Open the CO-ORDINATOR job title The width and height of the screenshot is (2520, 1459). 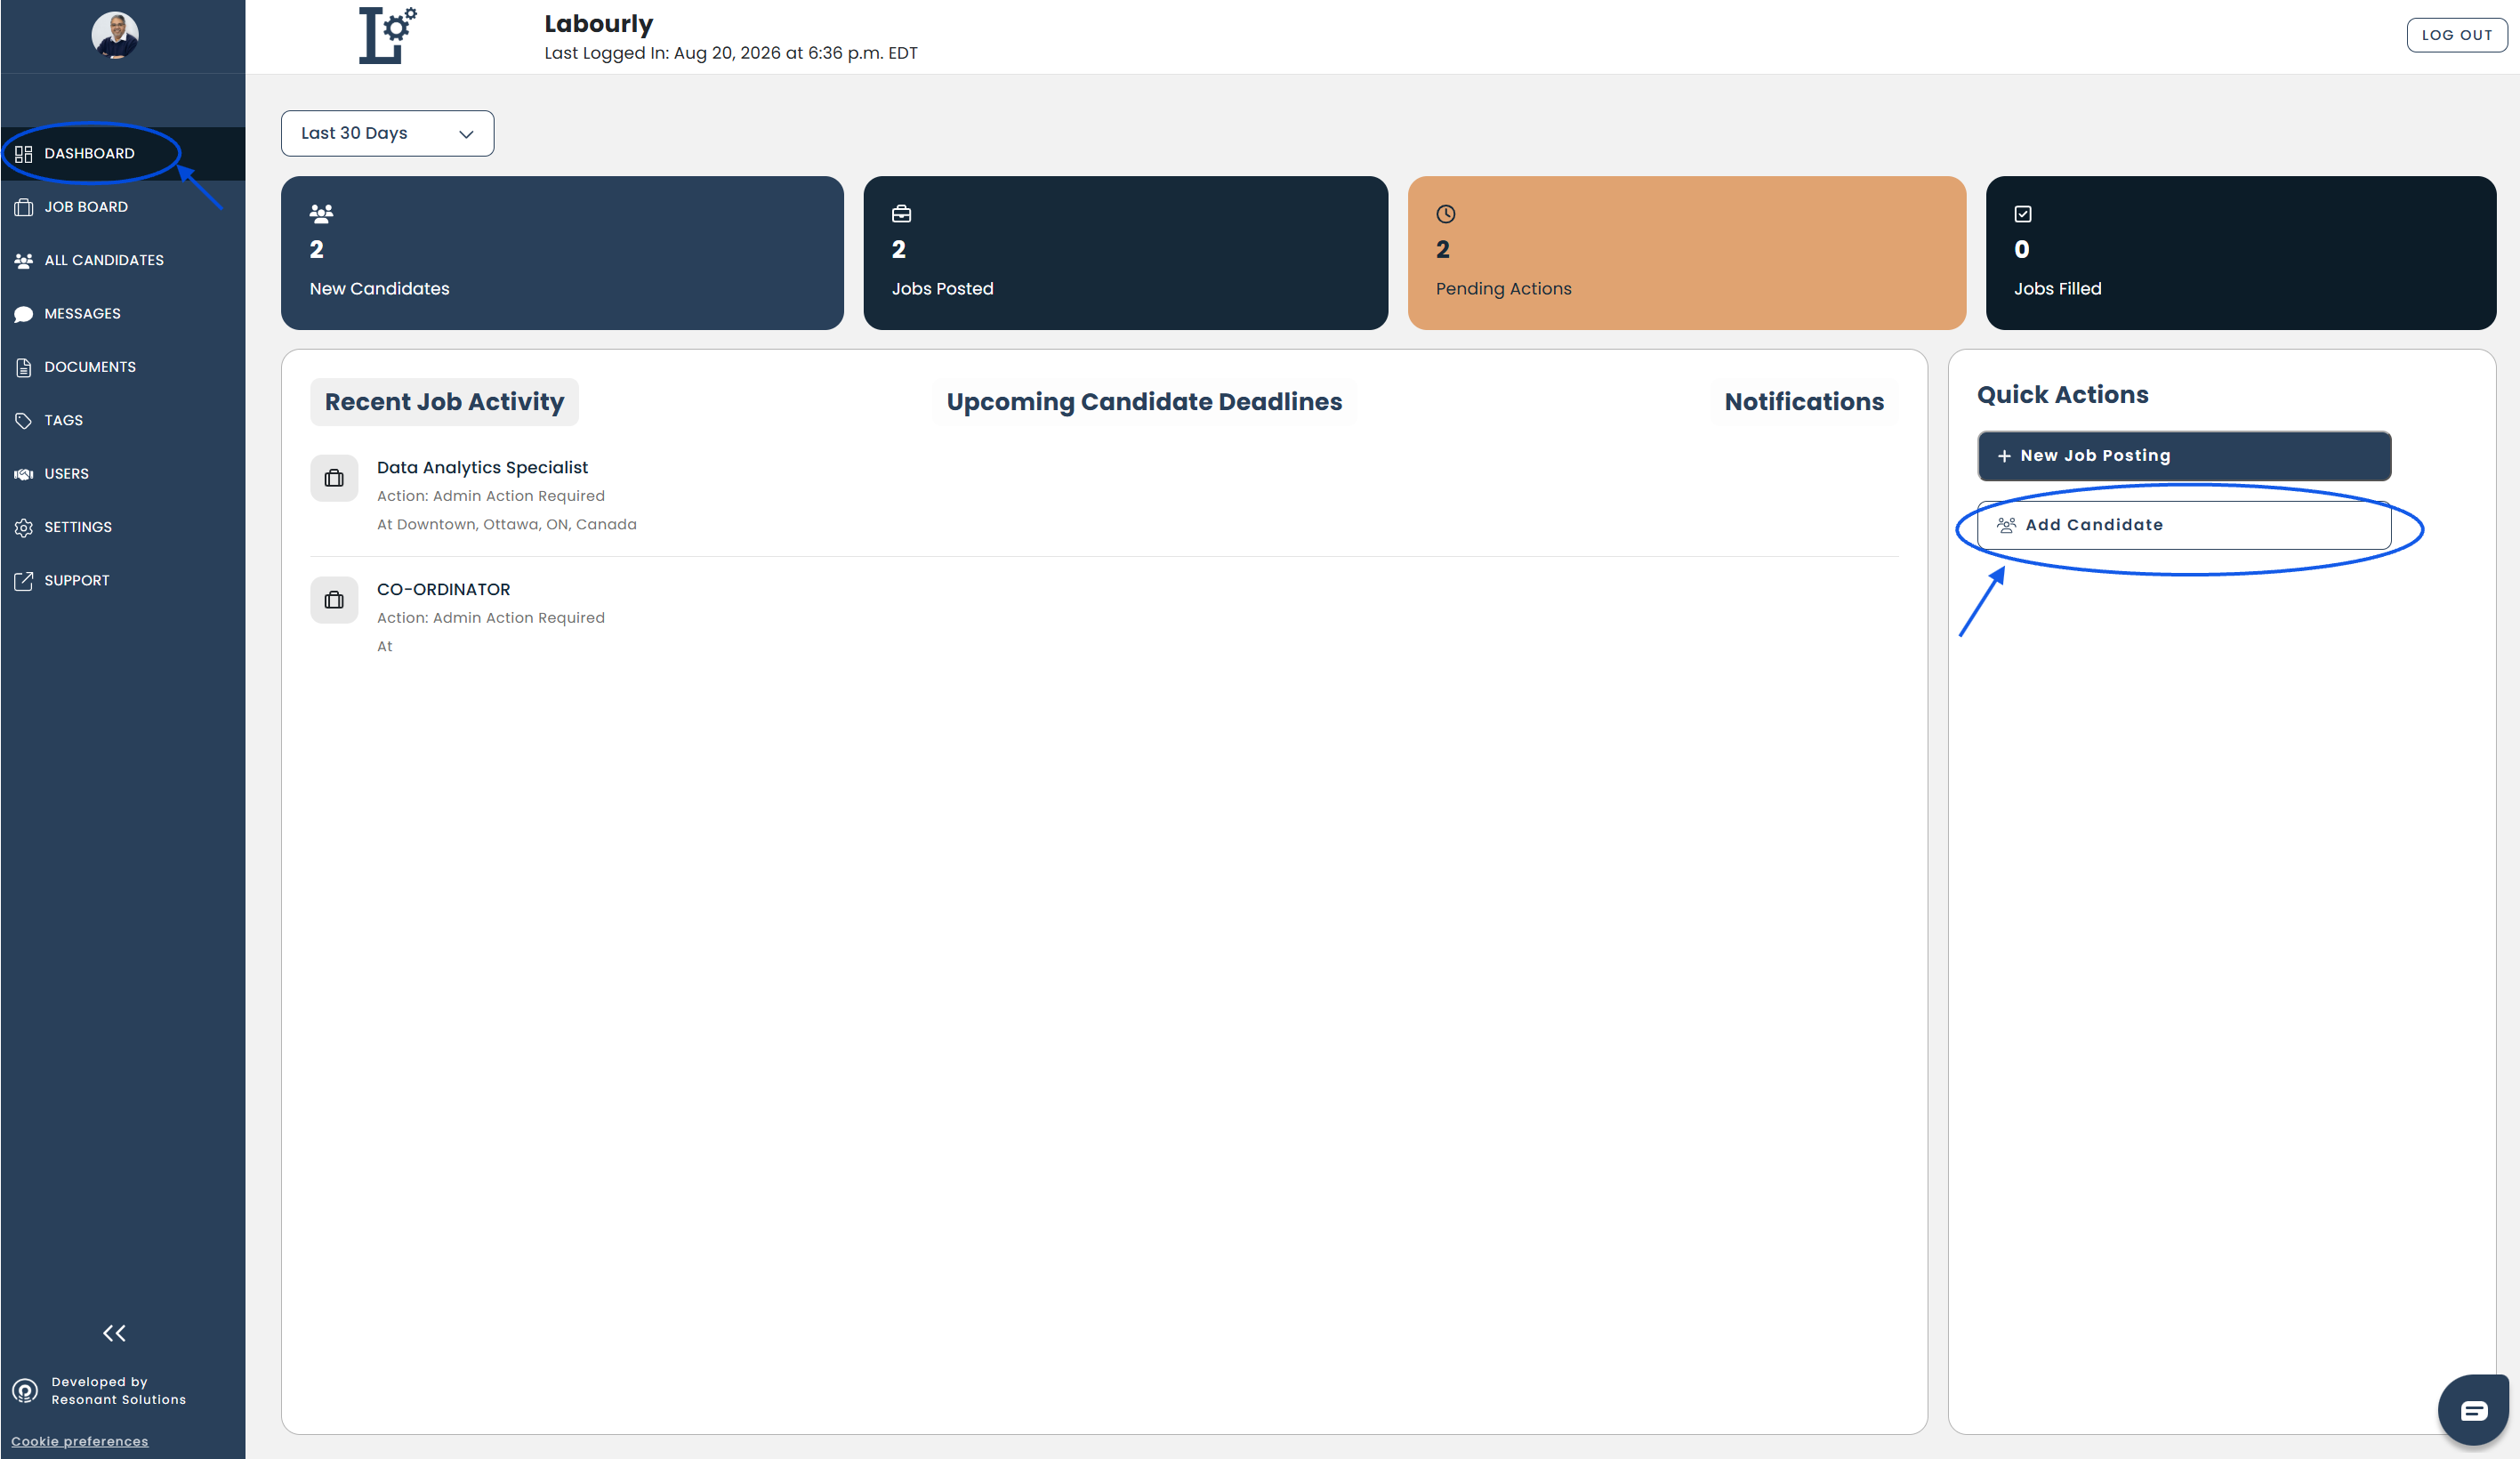coord(443,590)
